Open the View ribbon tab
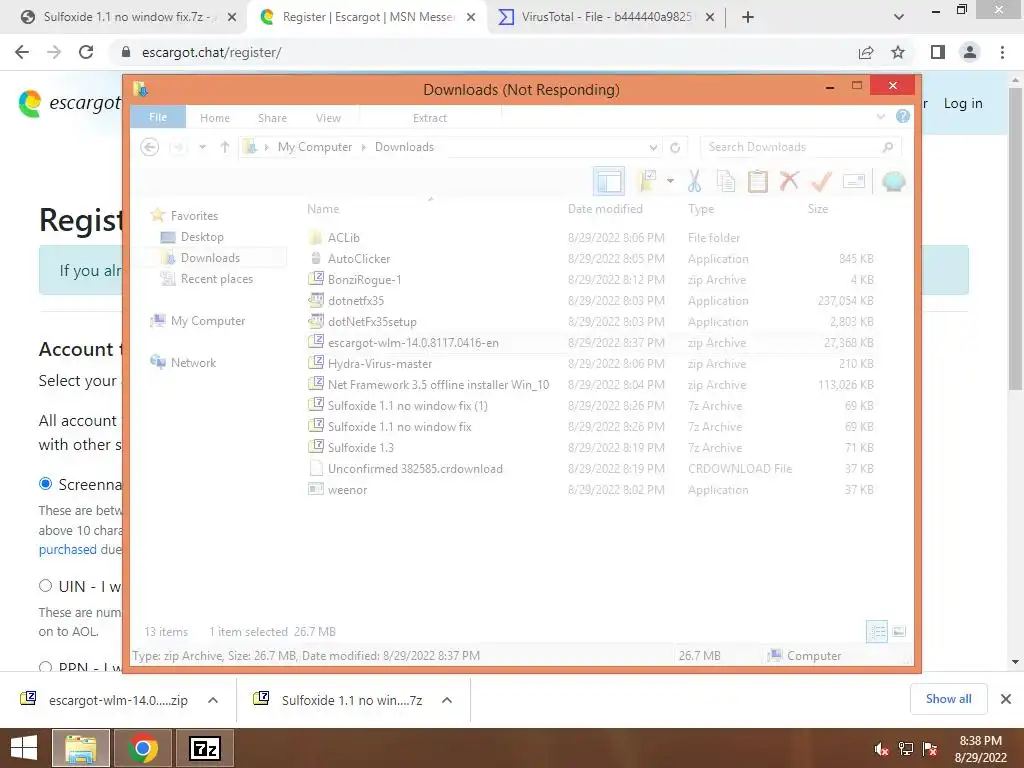This screenshot has width=1024, height=768. (x=328, y=118)
